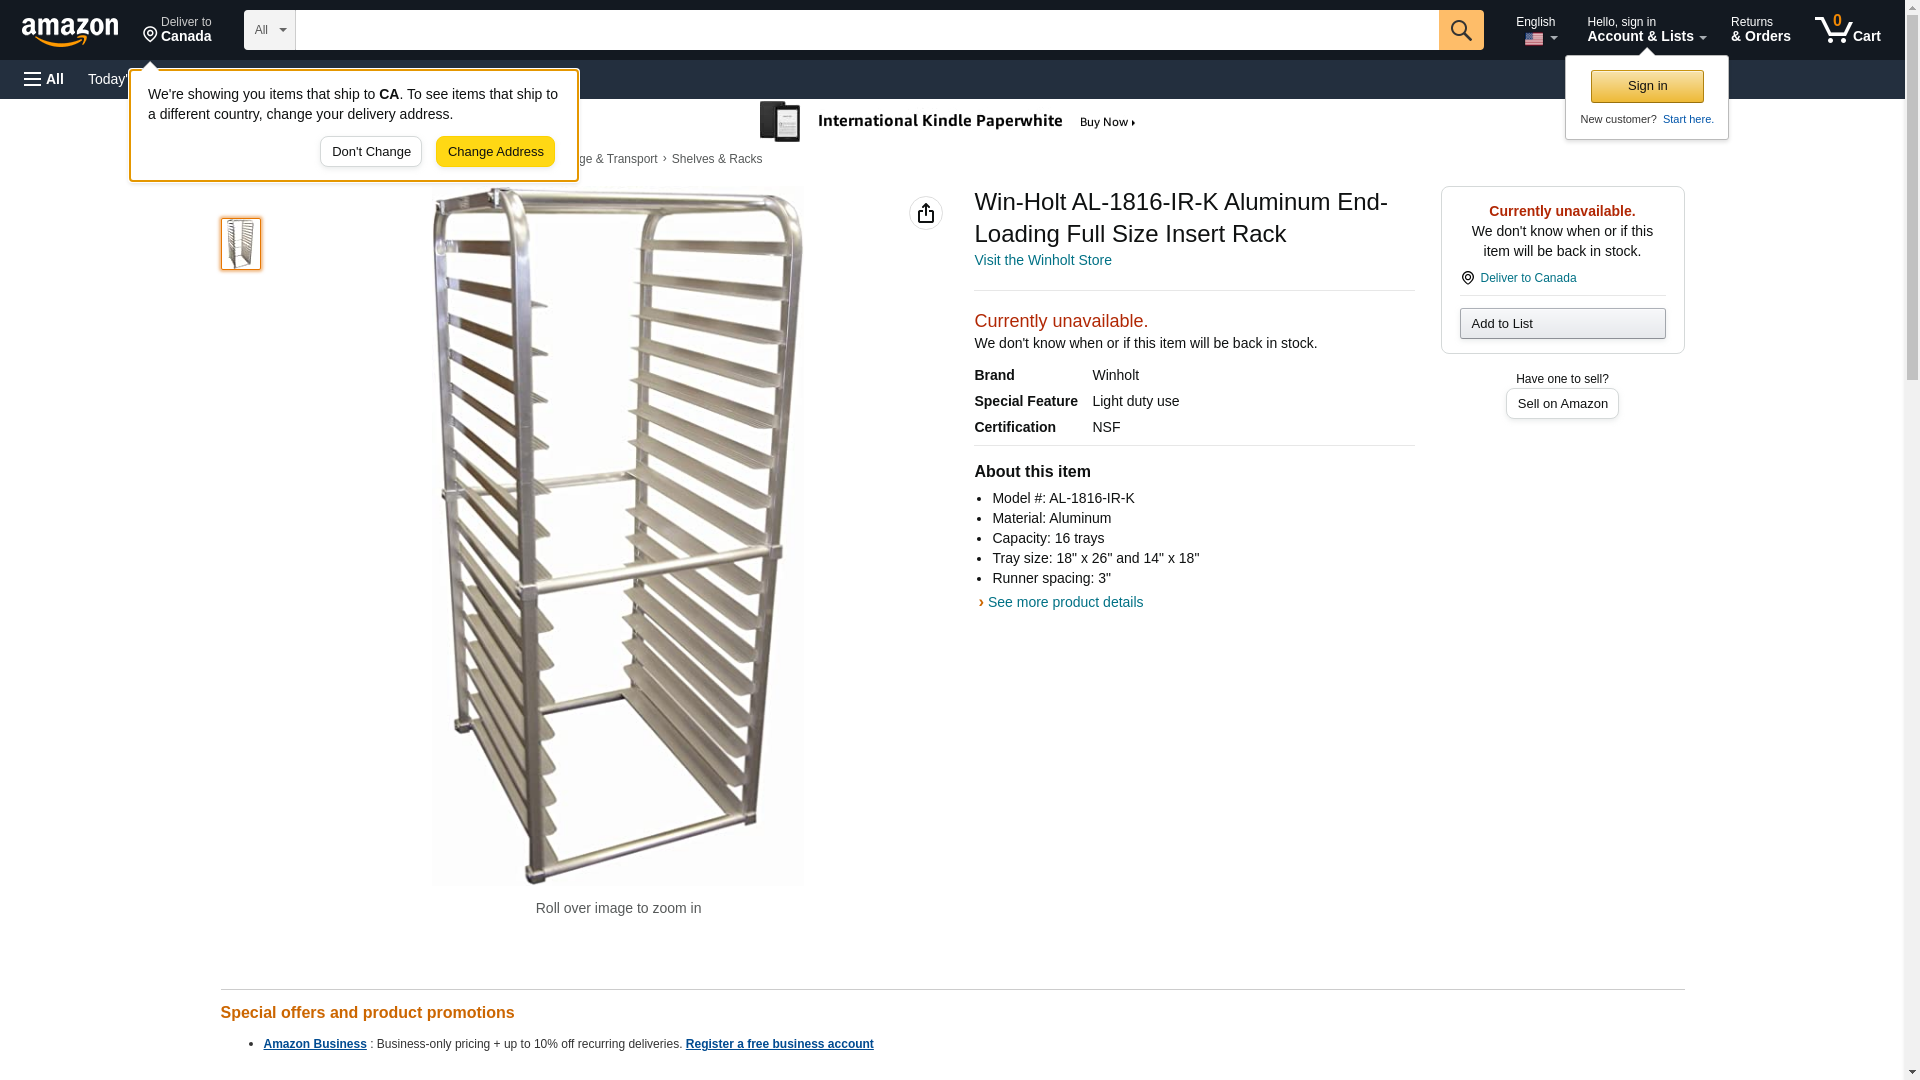The height and width of the screenshot is (1080, 1920).
Task: Expand the search category All dropdown
Action: [269, 30]
